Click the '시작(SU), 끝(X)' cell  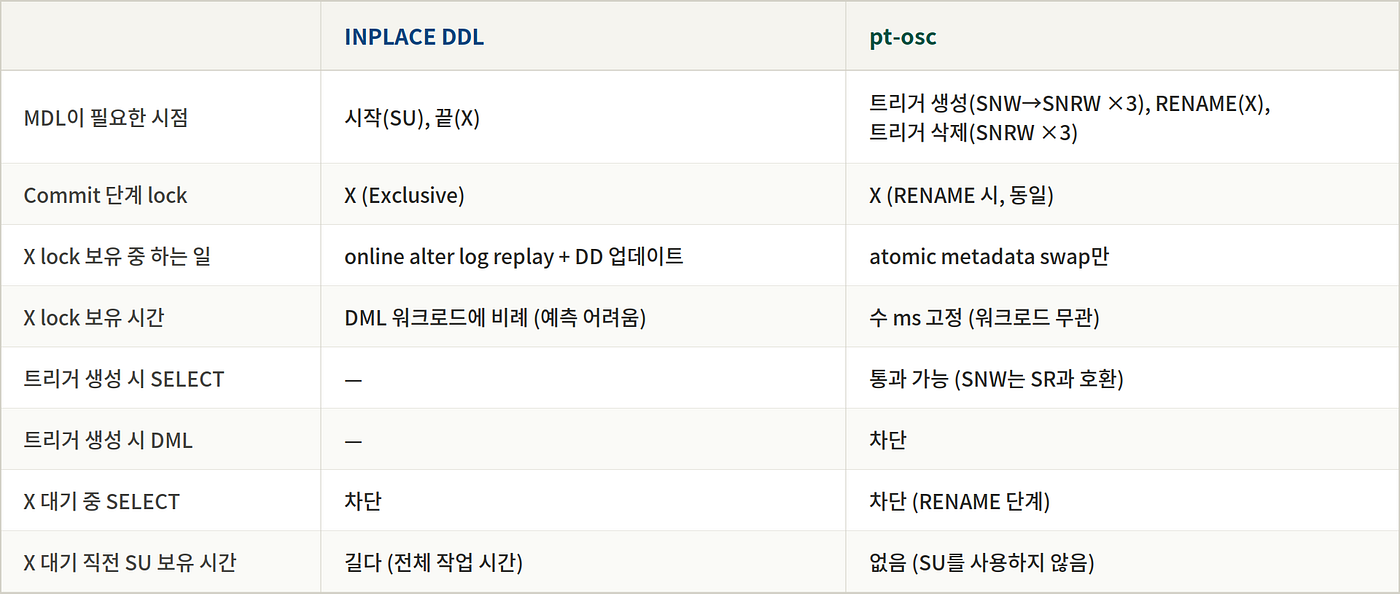(x=412, y=118)
